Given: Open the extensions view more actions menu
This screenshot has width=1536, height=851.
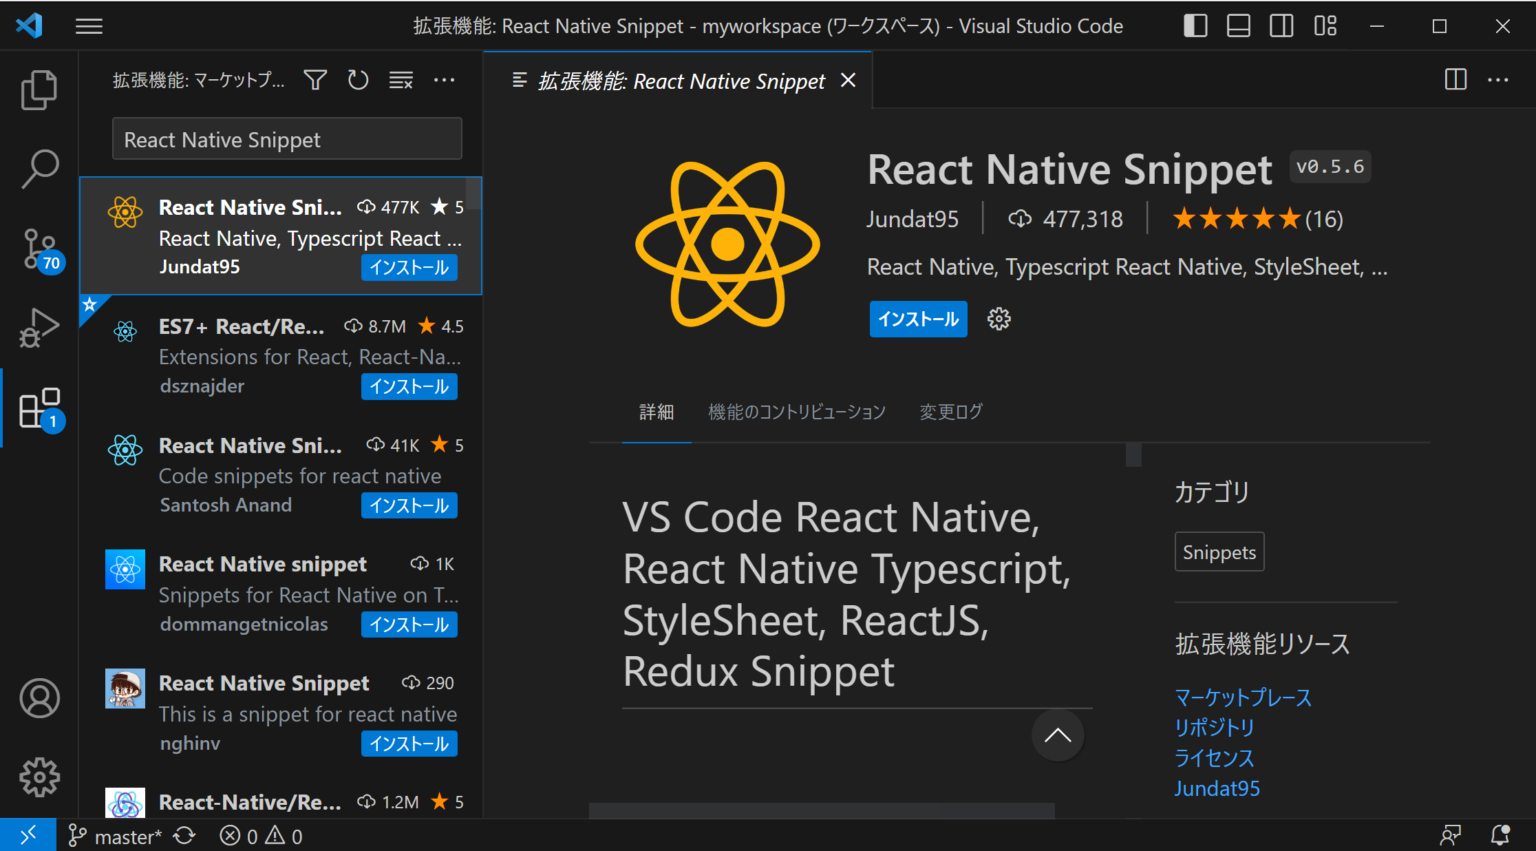Looking at the screenshot, I should coord(444,79).
